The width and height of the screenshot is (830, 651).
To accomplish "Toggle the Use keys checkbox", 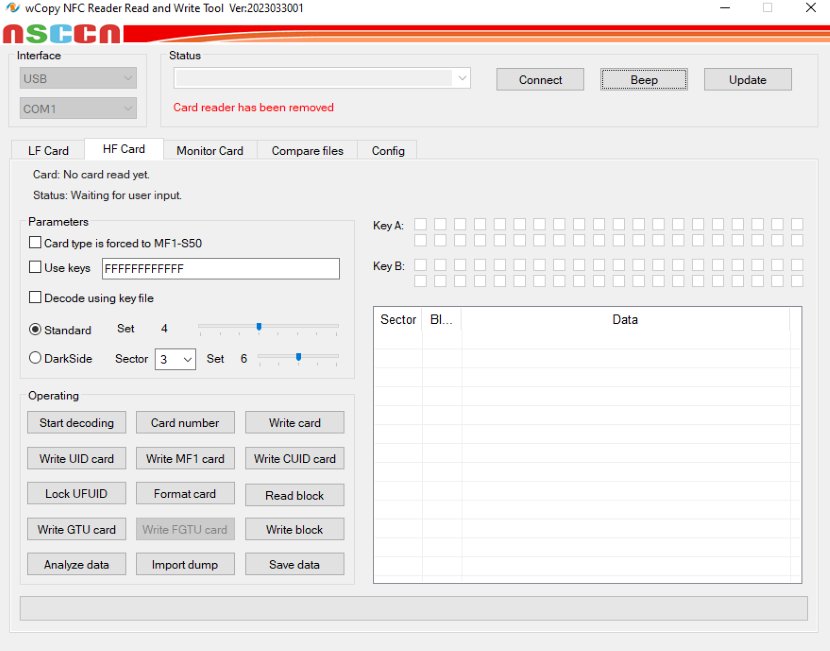I will 36,268.
